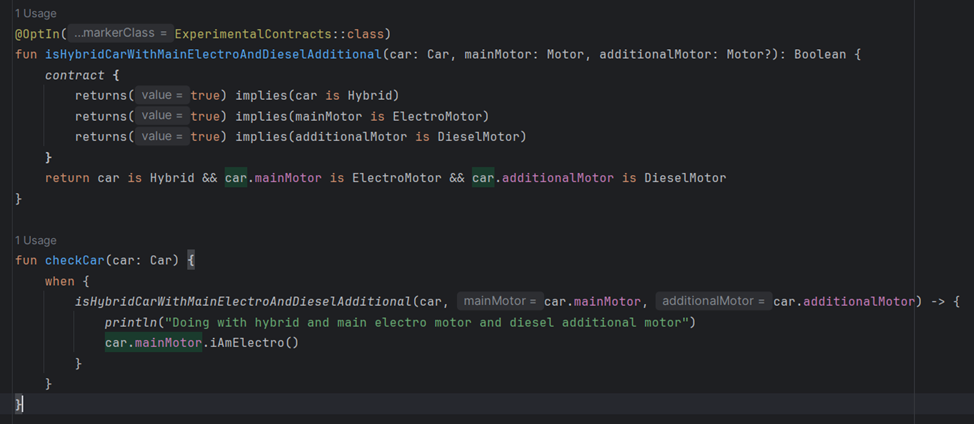The height and width of the screenshot is (424, 974).
Task: Open the "1 Usage" hint above @OptIn annotation
Action: (35, 14)
